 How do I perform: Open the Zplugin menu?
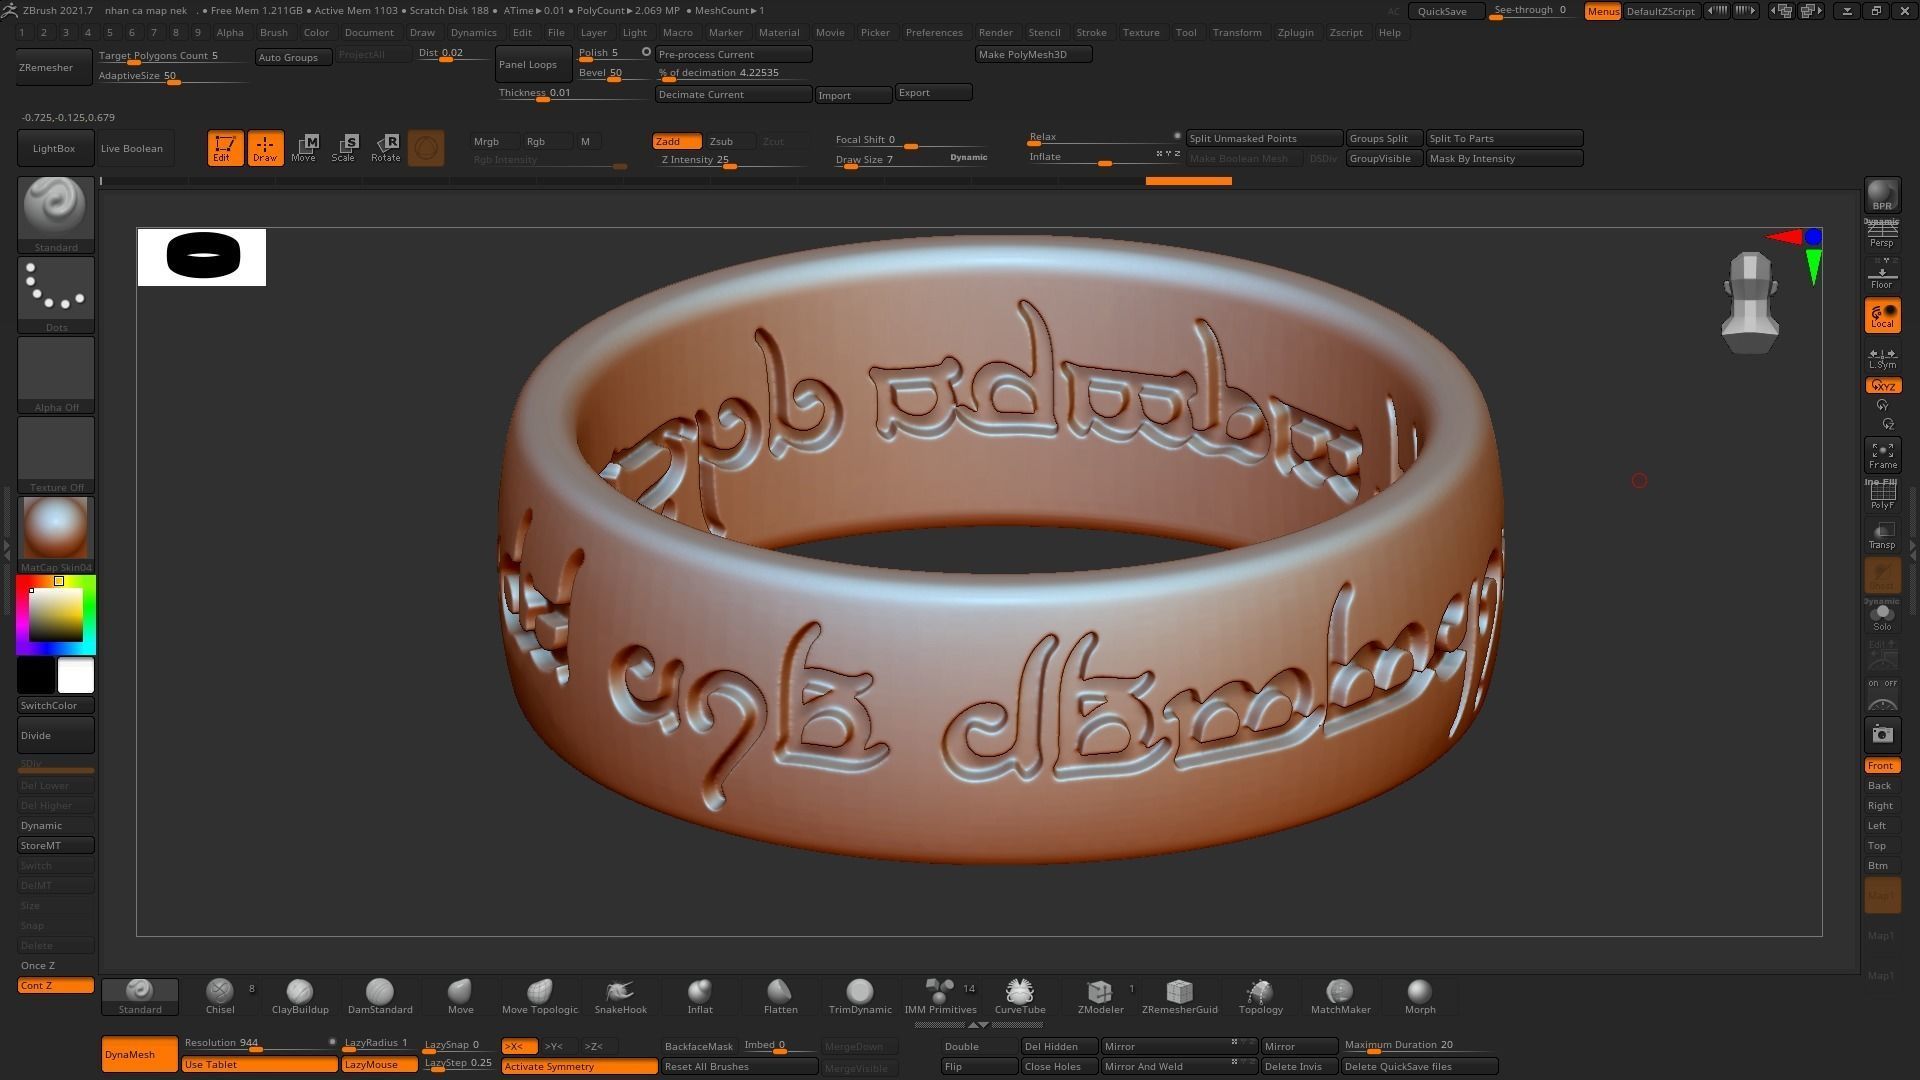click(x=1295, y=32)
